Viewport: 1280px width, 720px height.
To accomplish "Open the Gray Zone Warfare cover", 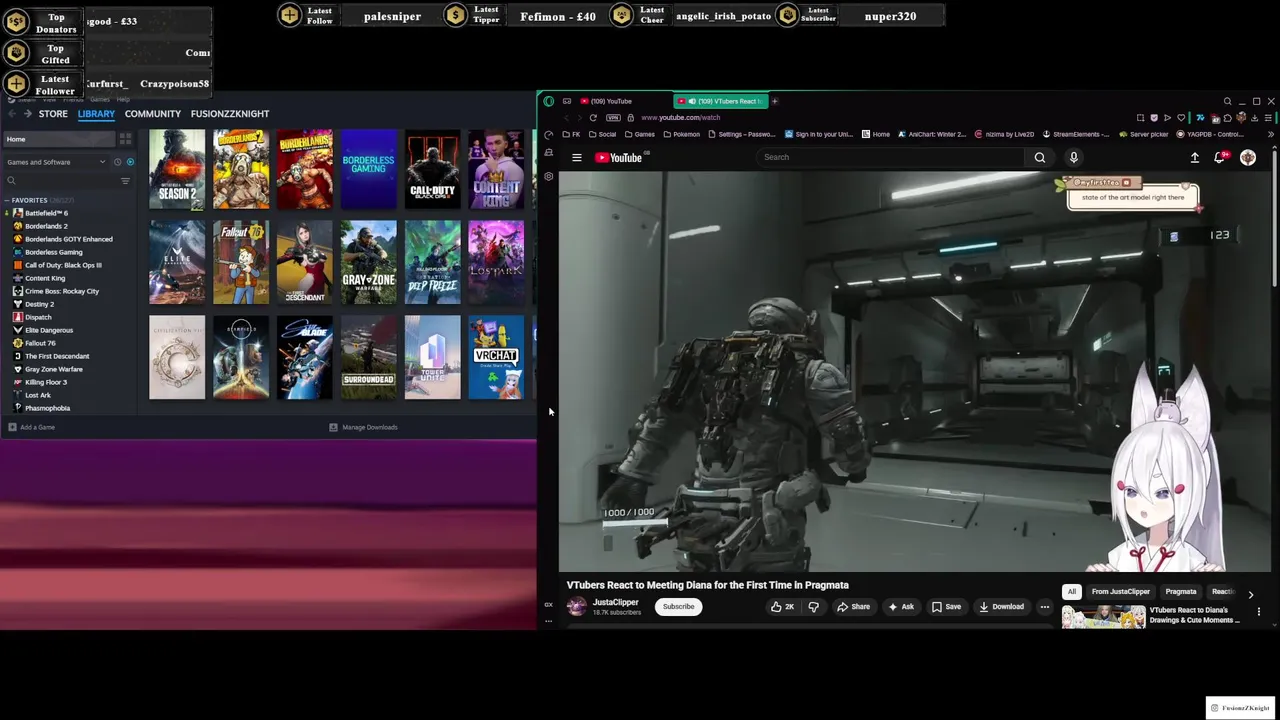I will (368, 262).
